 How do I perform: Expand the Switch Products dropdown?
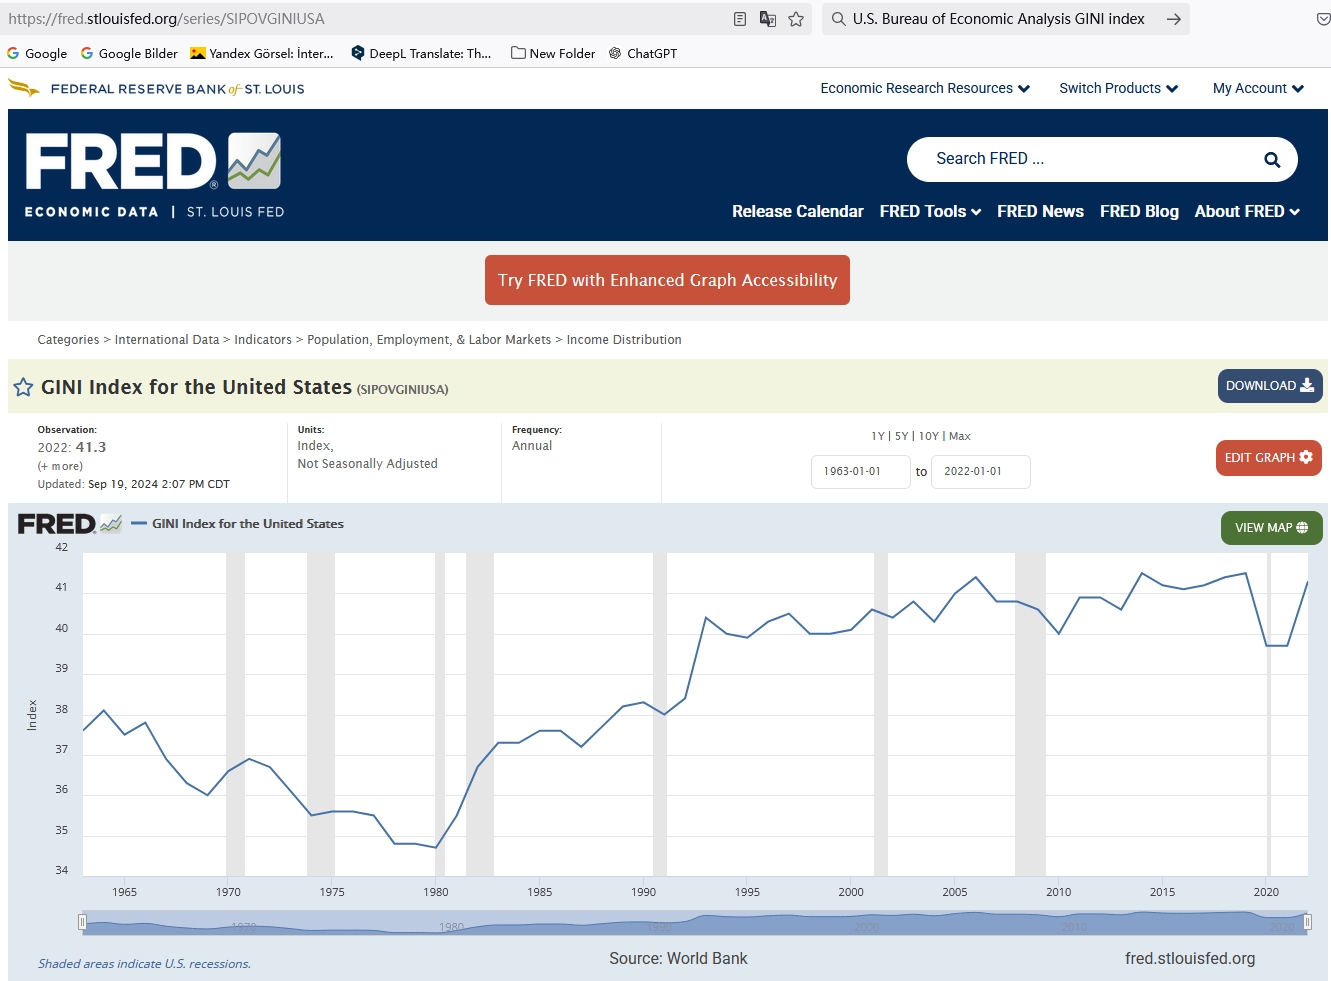1118,89
